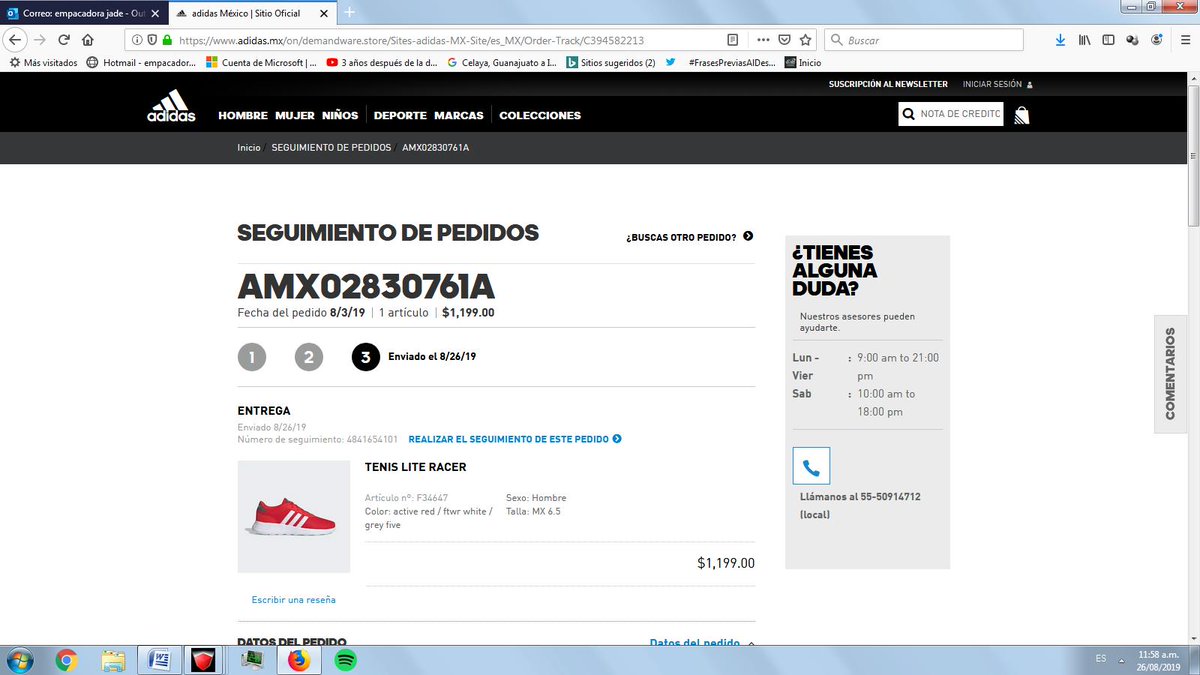
Task: Click INICIAR SESIÓN link
Action: point(997,84)
